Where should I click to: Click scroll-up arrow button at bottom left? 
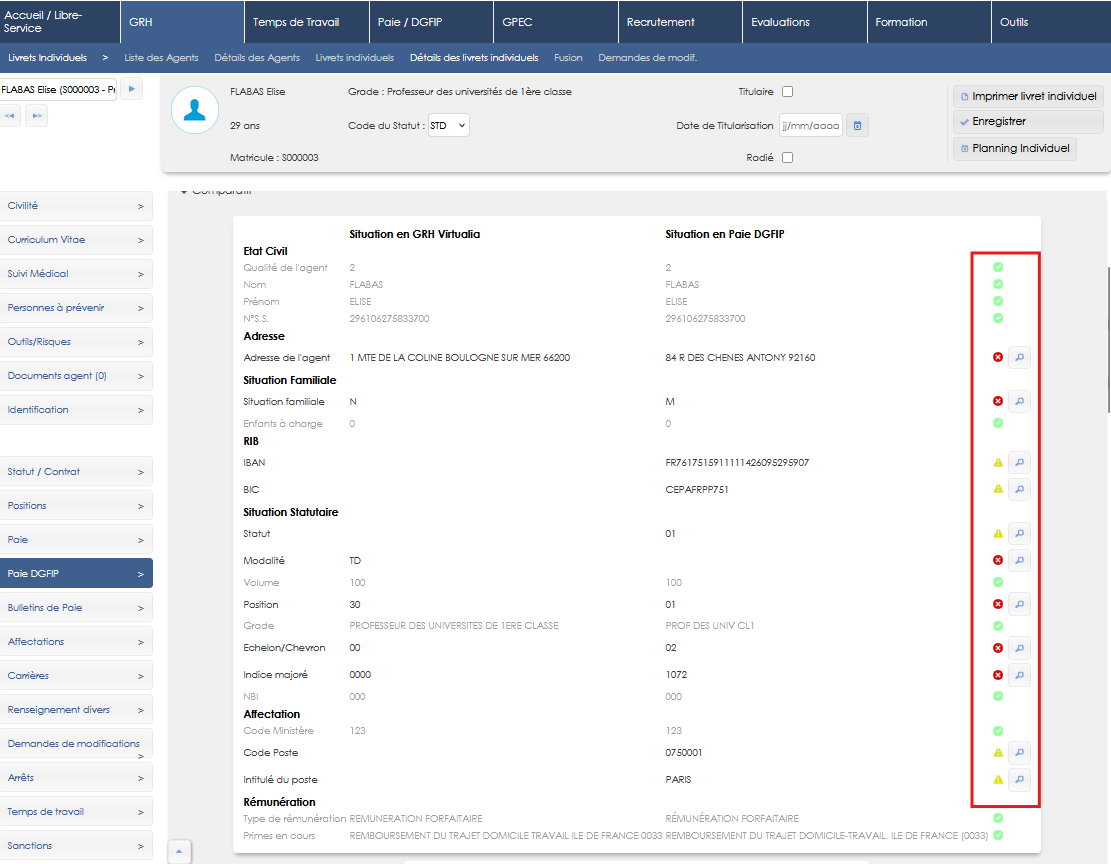(178, 851)
